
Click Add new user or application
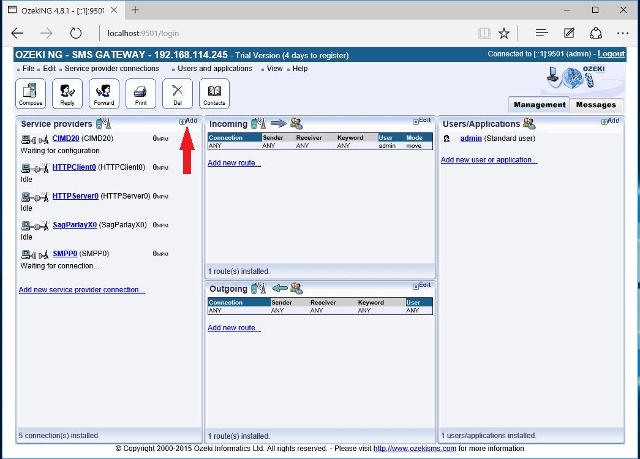(489, 160)
